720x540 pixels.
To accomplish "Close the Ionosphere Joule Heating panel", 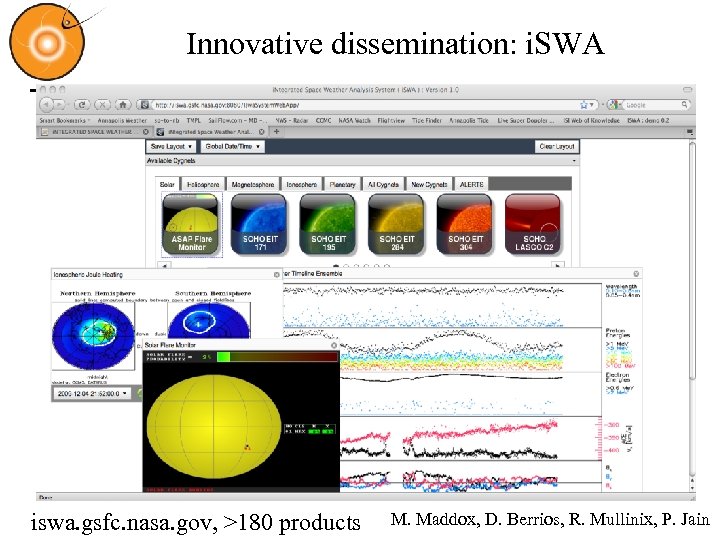I will point(276,275).
